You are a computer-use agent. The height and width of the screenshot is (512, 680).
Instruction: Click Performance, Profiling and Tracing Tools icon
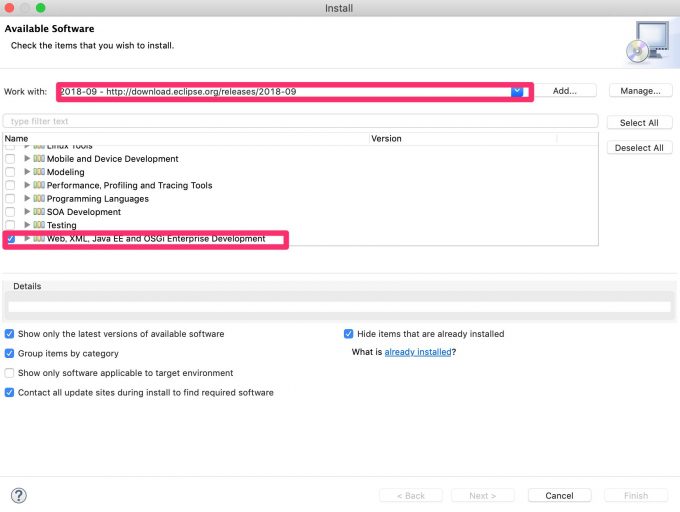40,185
